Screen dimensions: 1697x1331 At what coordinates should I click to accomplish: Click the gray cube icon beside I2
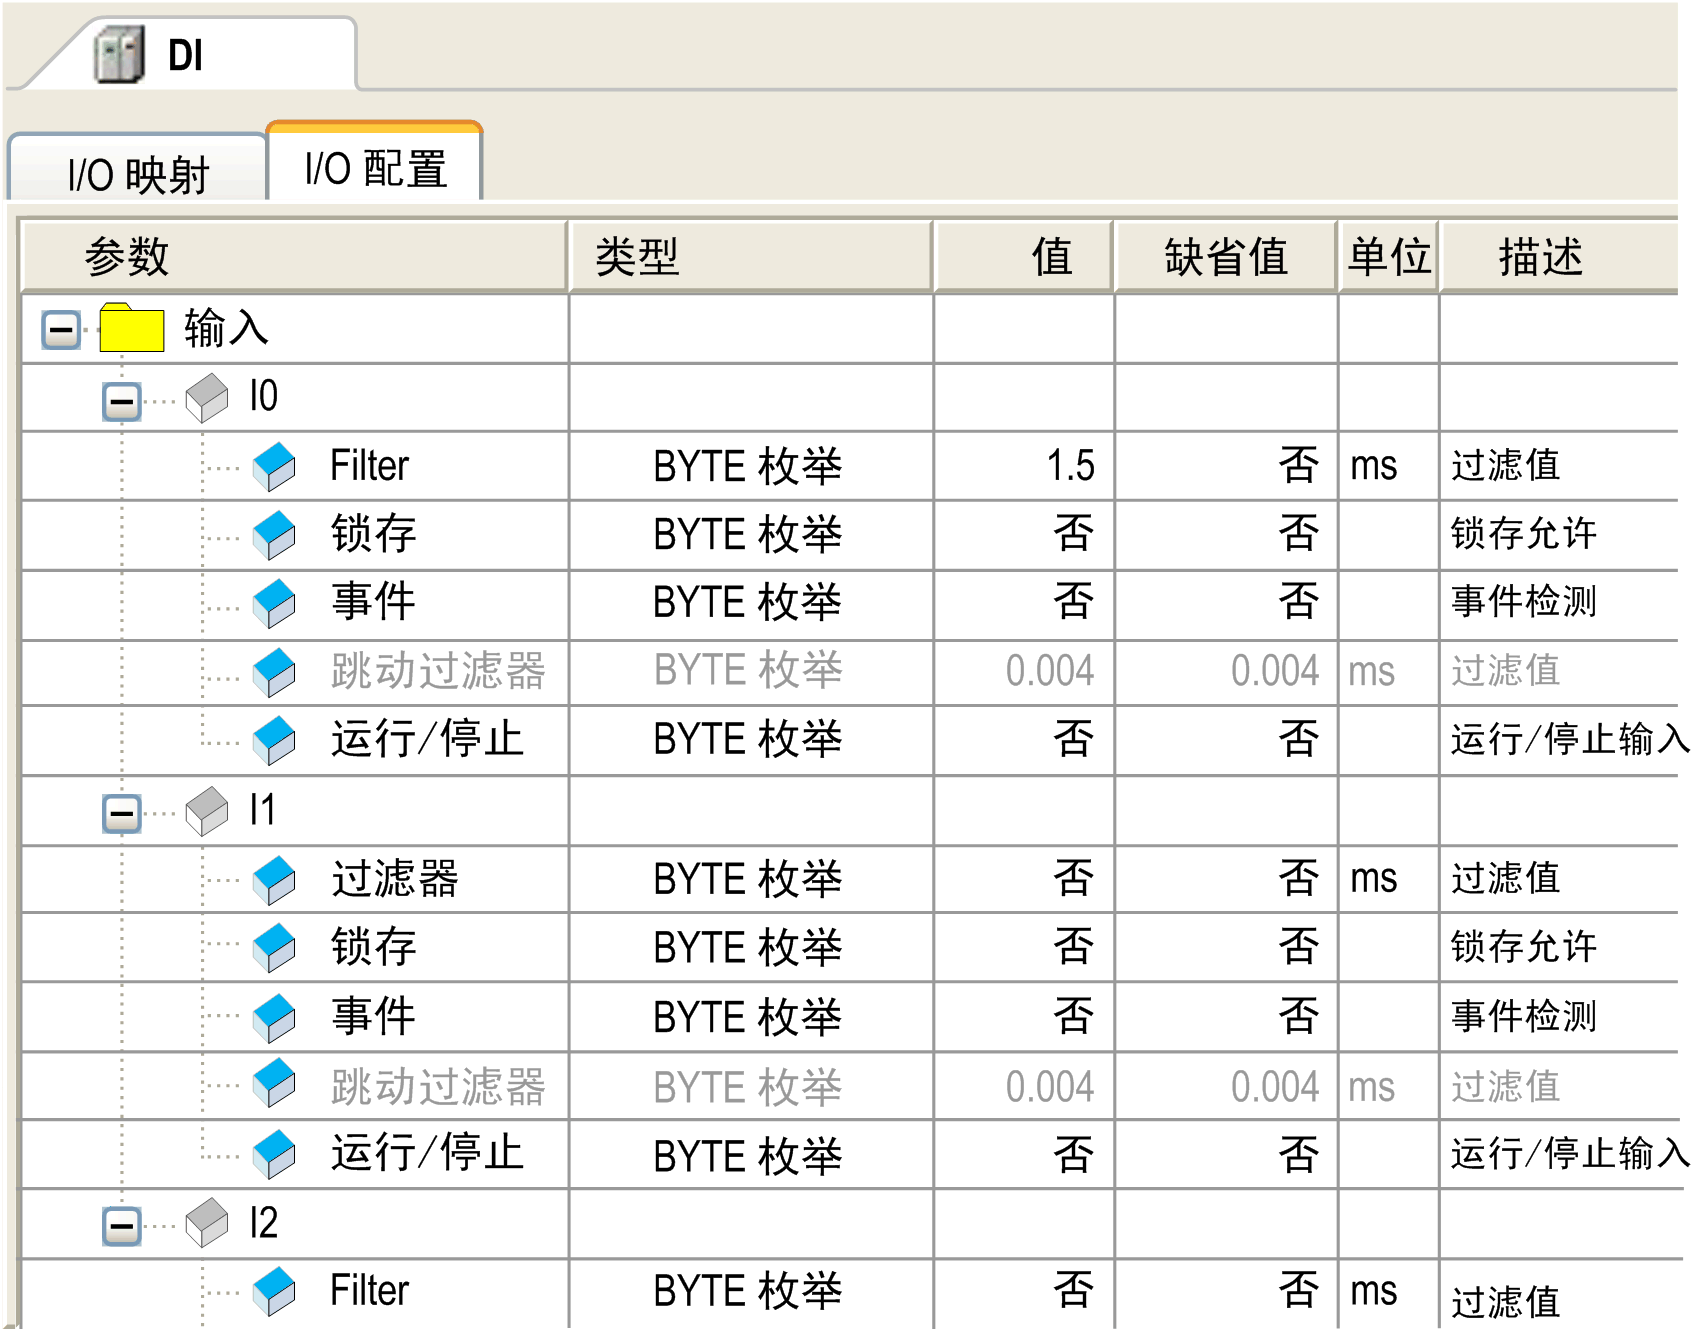(207, 1223)
